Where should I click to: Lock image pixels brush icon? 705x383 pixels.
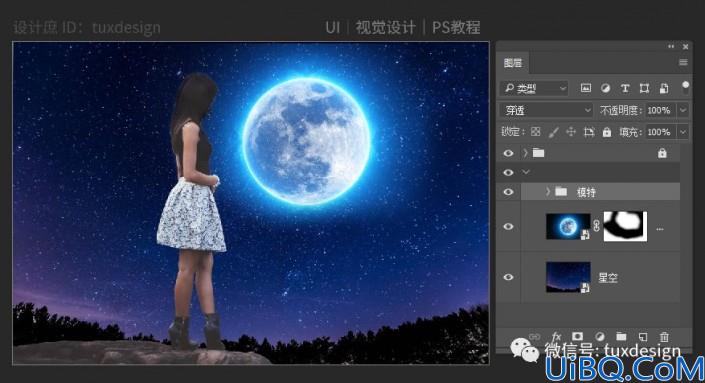click(x=553, y=132)
